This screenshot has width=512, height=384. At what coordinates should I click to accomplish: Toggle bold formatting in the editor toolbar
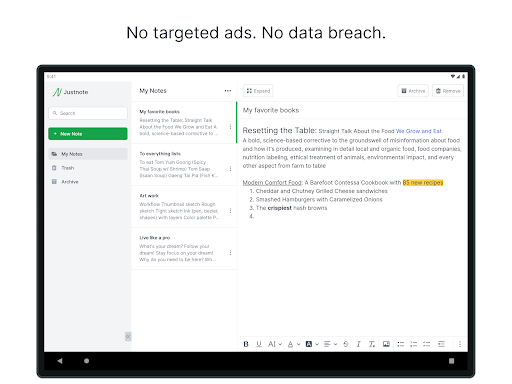pyautogui.click(x=246, y=344)
